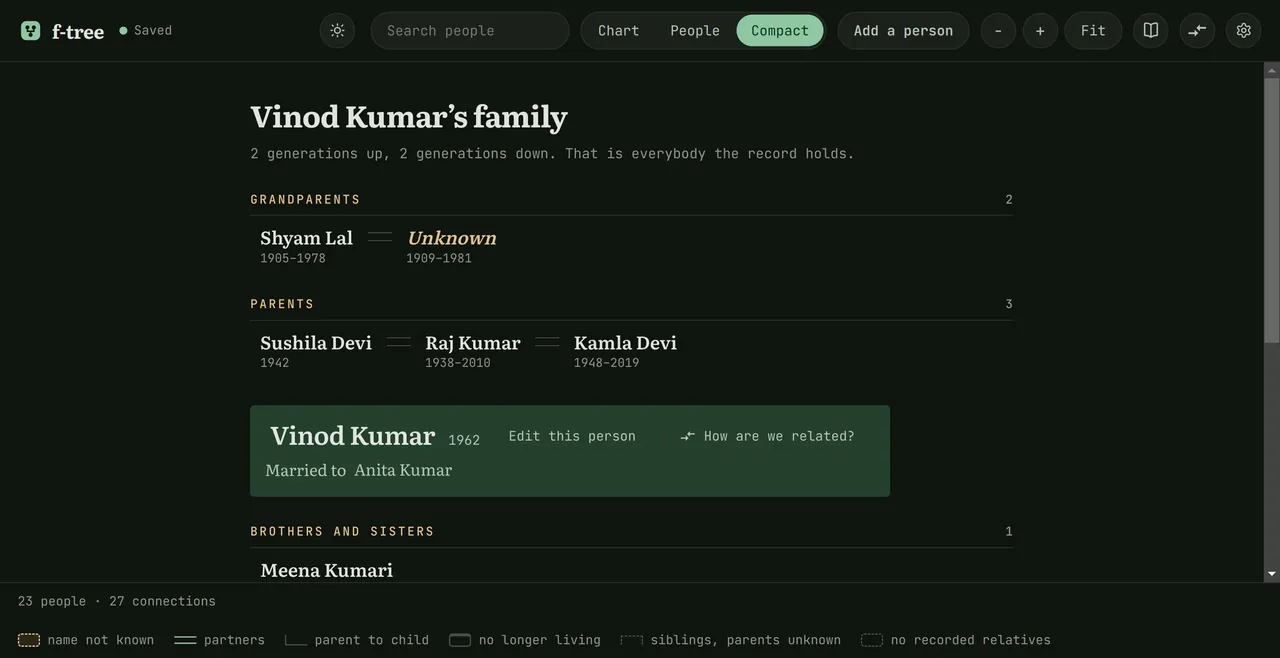
Task: Select Kamla Devi in parents
Action: [625, 343]
